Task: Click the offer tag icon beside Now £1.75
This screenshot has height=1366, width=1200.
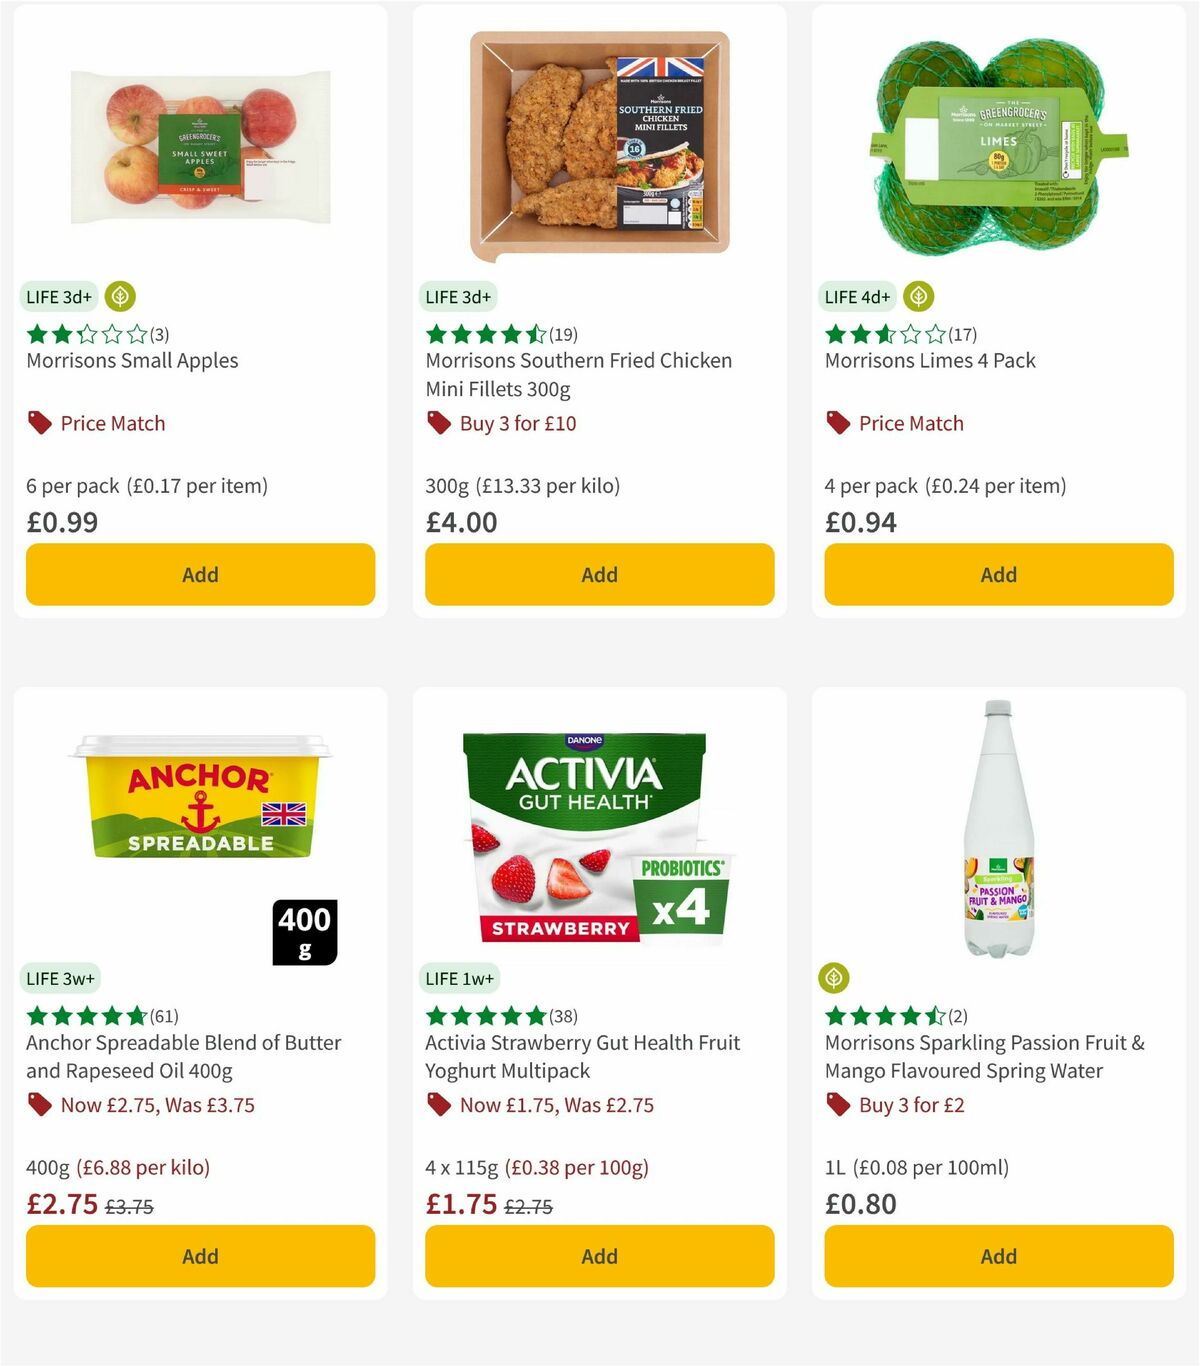Action: [438, 1104]
